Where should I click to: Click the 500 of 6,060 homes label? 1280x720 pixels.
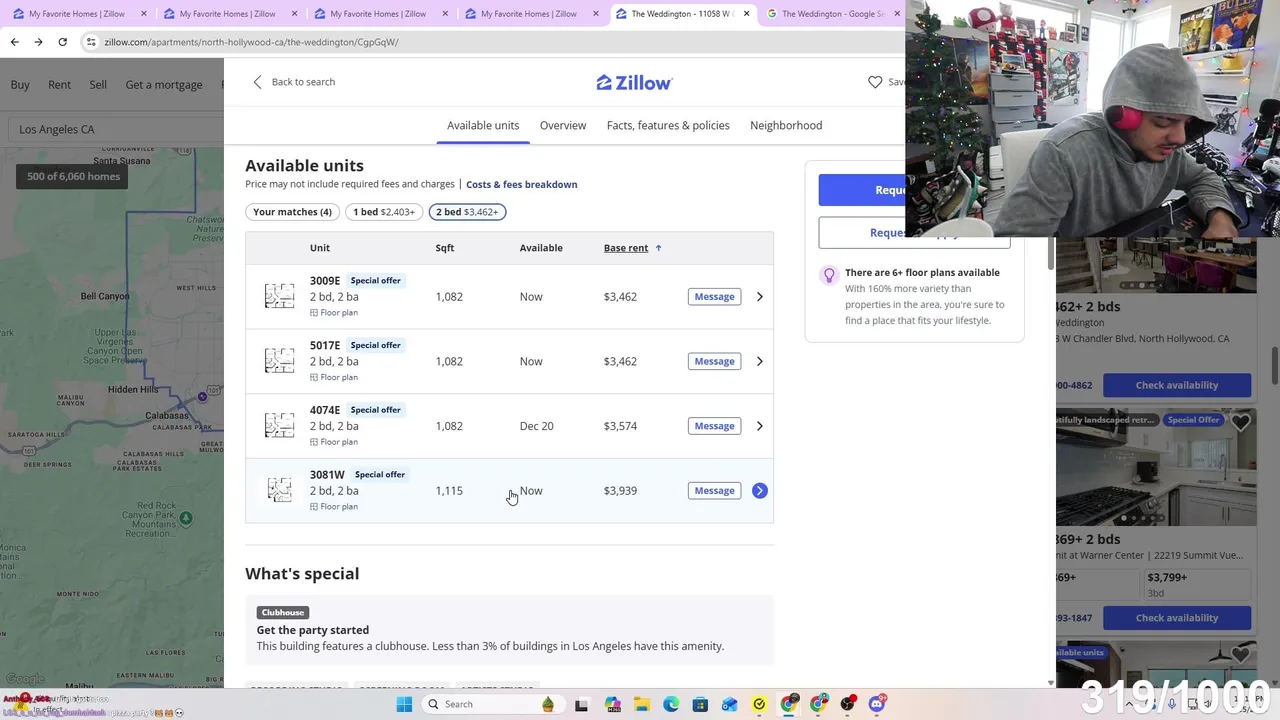click(73, 176)
